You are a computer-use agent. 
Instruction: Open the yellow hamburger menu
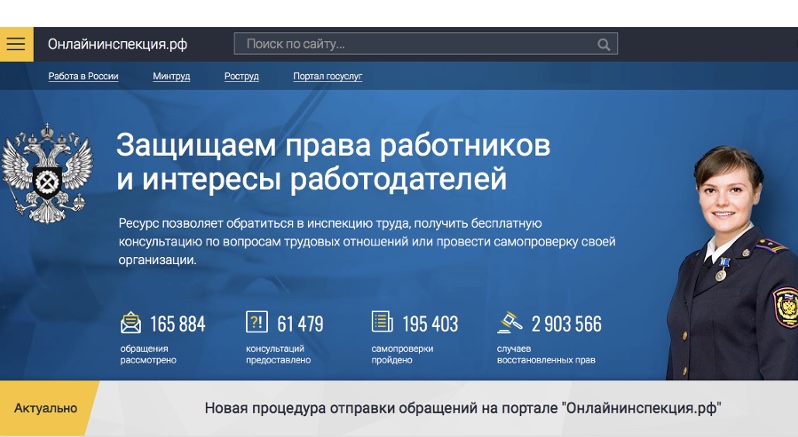[16, 44]
